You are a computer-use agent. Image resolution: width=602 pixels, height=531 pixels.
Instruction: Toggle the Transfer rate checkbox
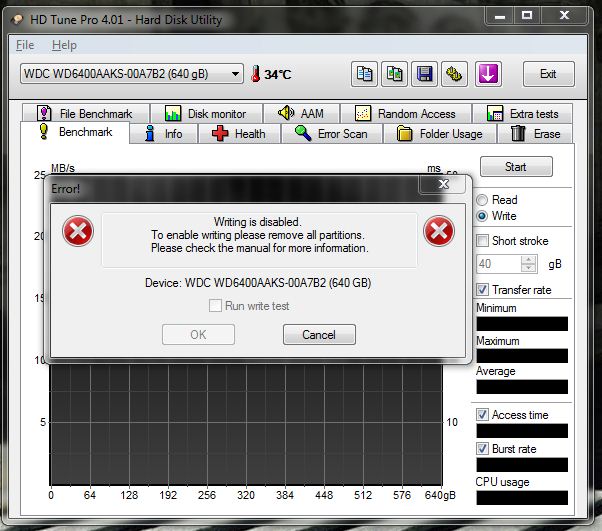[482, 289]
